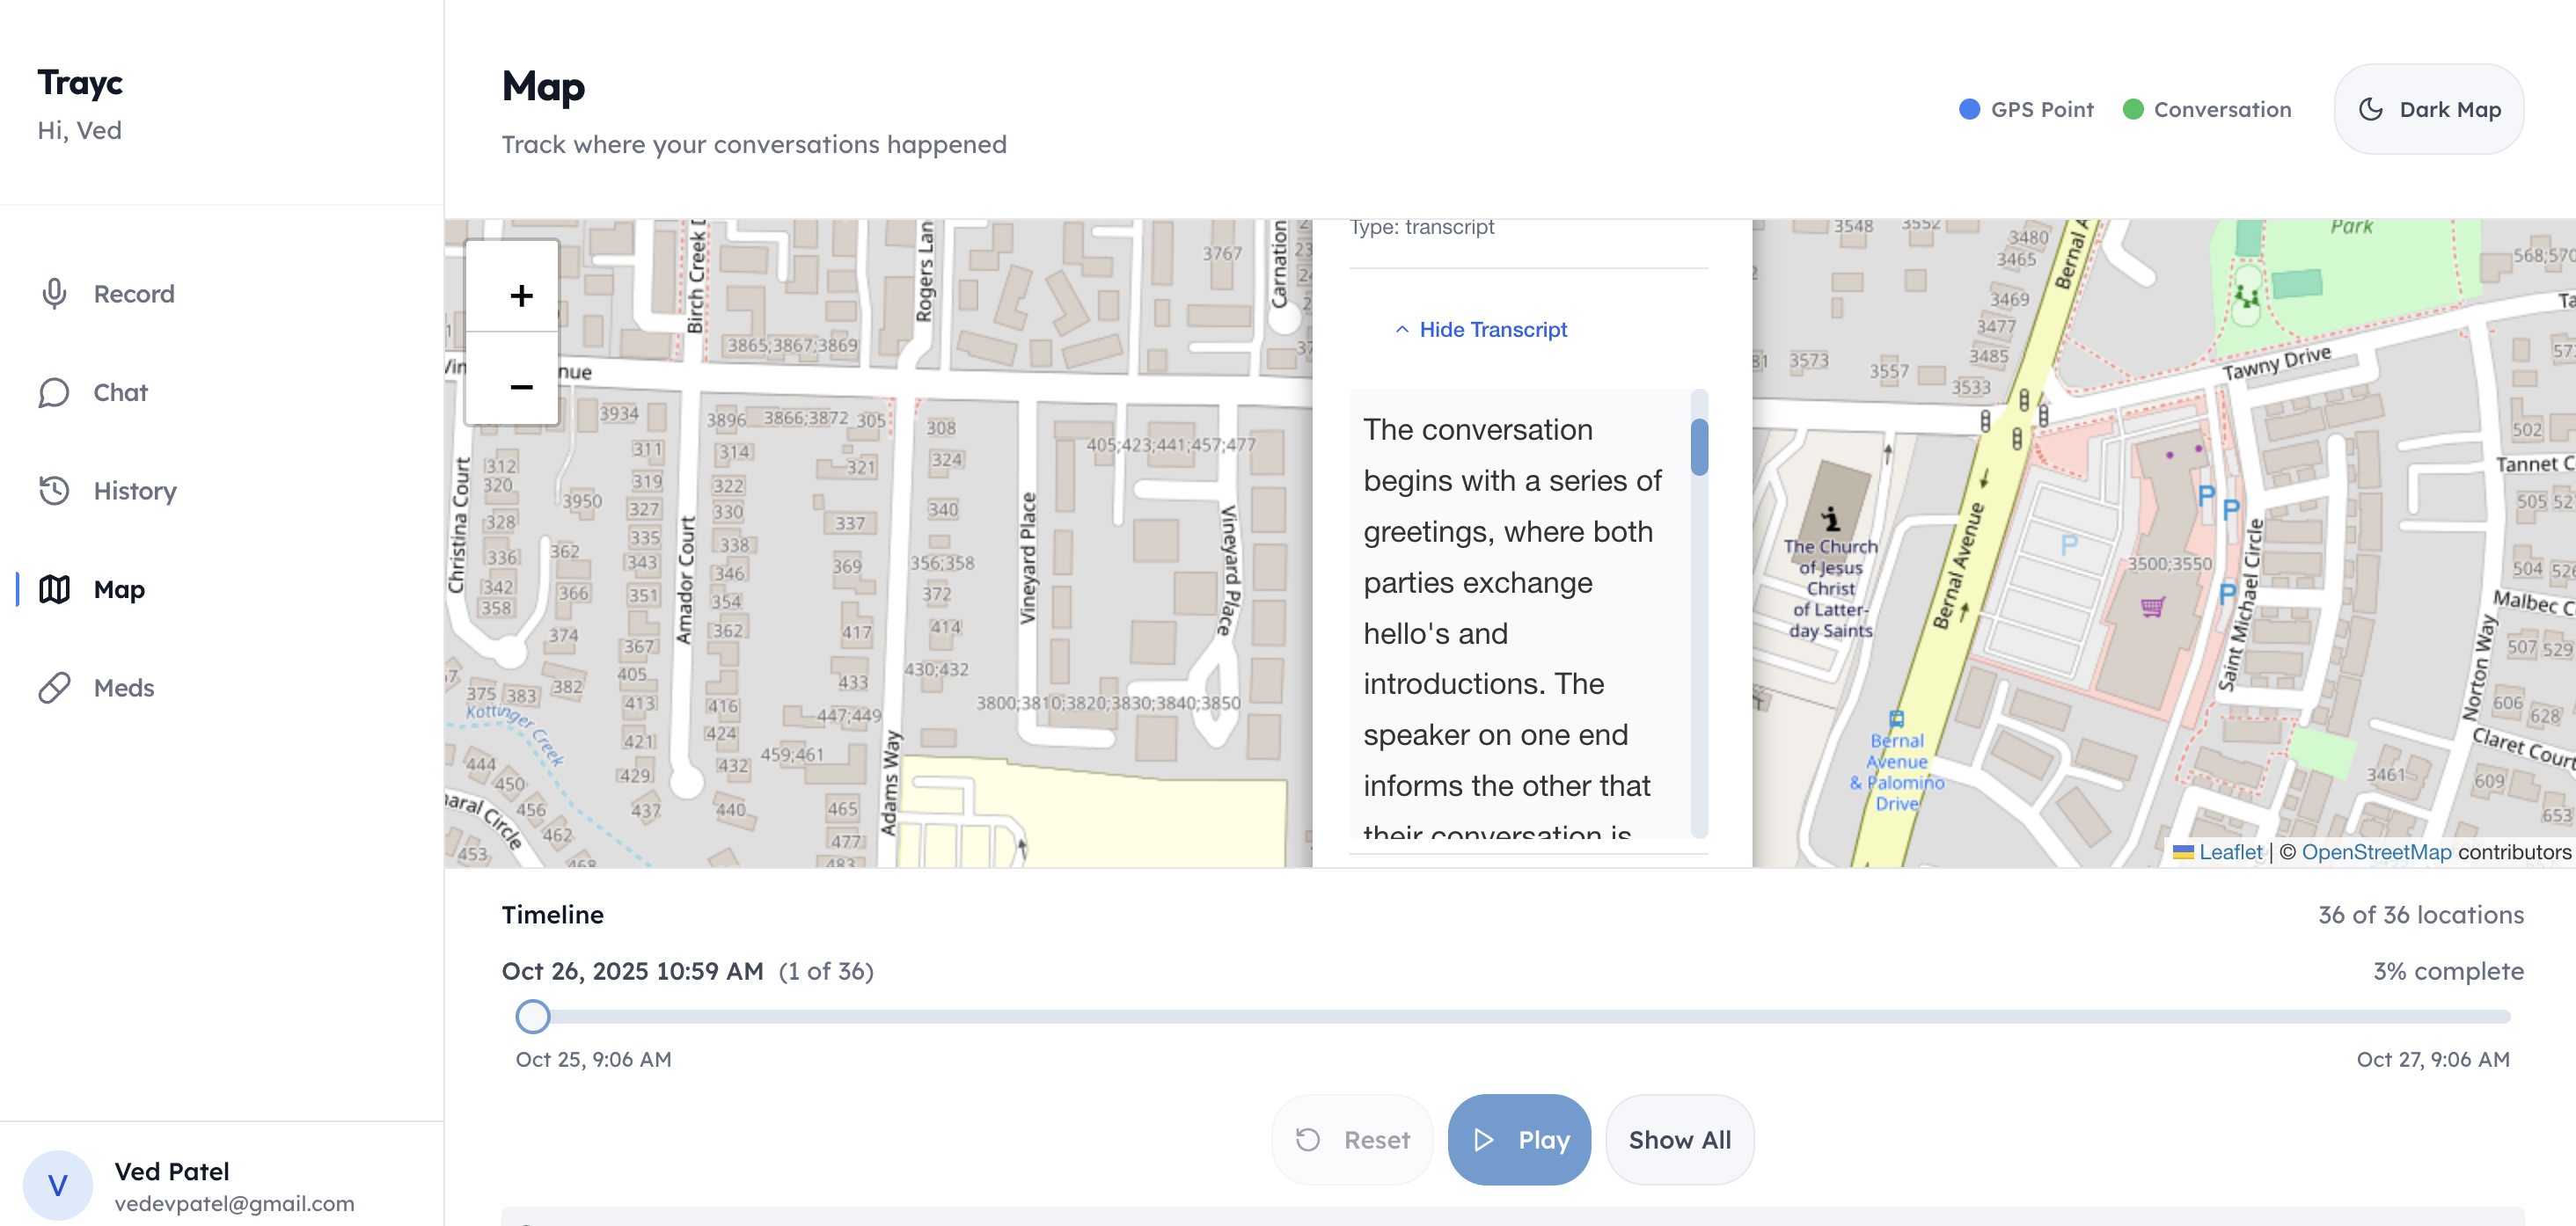Zoom in the map with plus button
Viewport: 2576px width, 1226px height.
point(521,295)
